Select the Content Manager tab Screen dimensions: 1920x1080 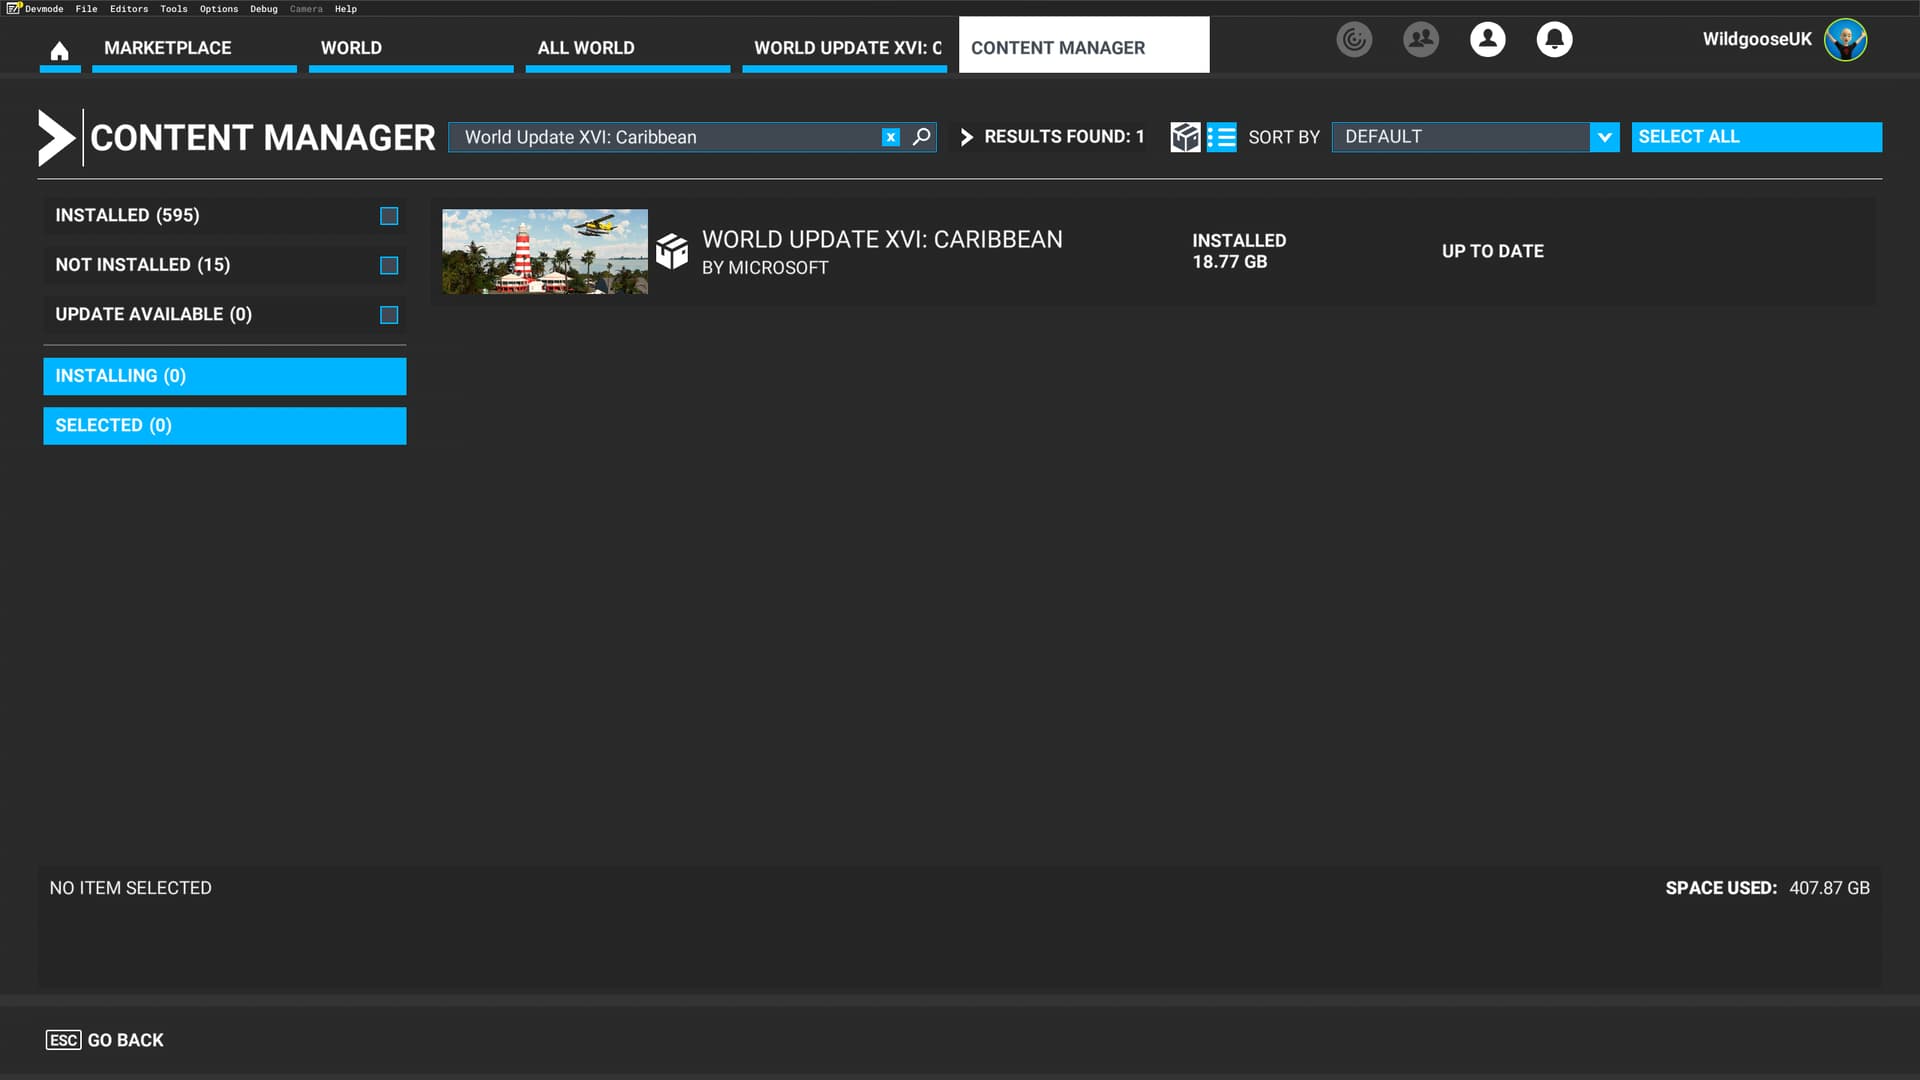click(1084, 45)
